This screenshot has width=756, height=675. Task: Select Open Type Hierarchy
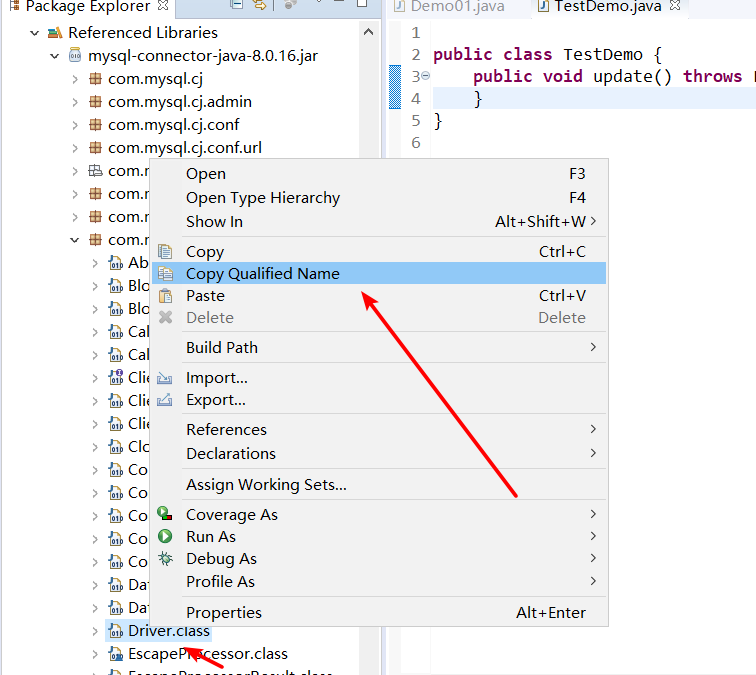[379, 198]
